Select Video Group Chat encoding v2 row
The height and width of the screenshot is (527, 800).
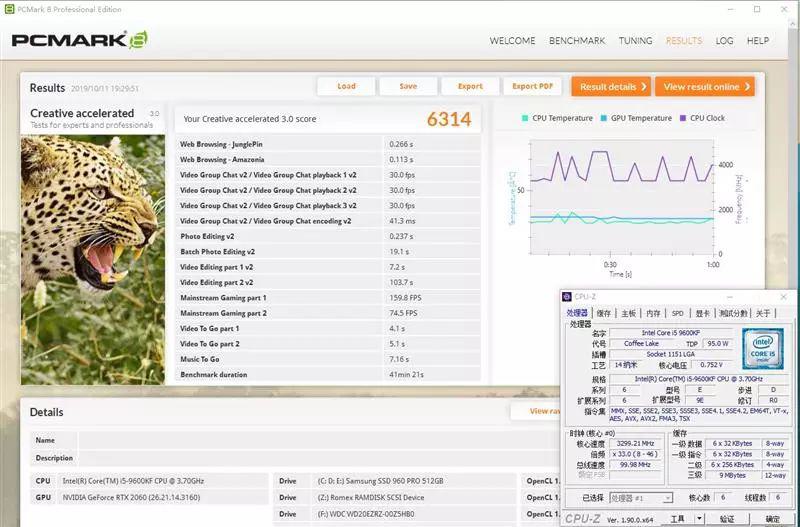point(328,221)
